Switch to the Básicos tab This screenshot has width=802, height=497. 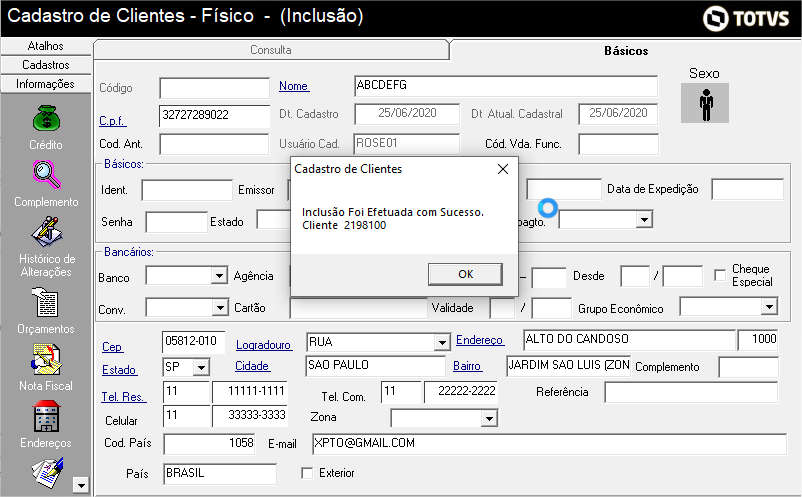(x=626, y=51)
